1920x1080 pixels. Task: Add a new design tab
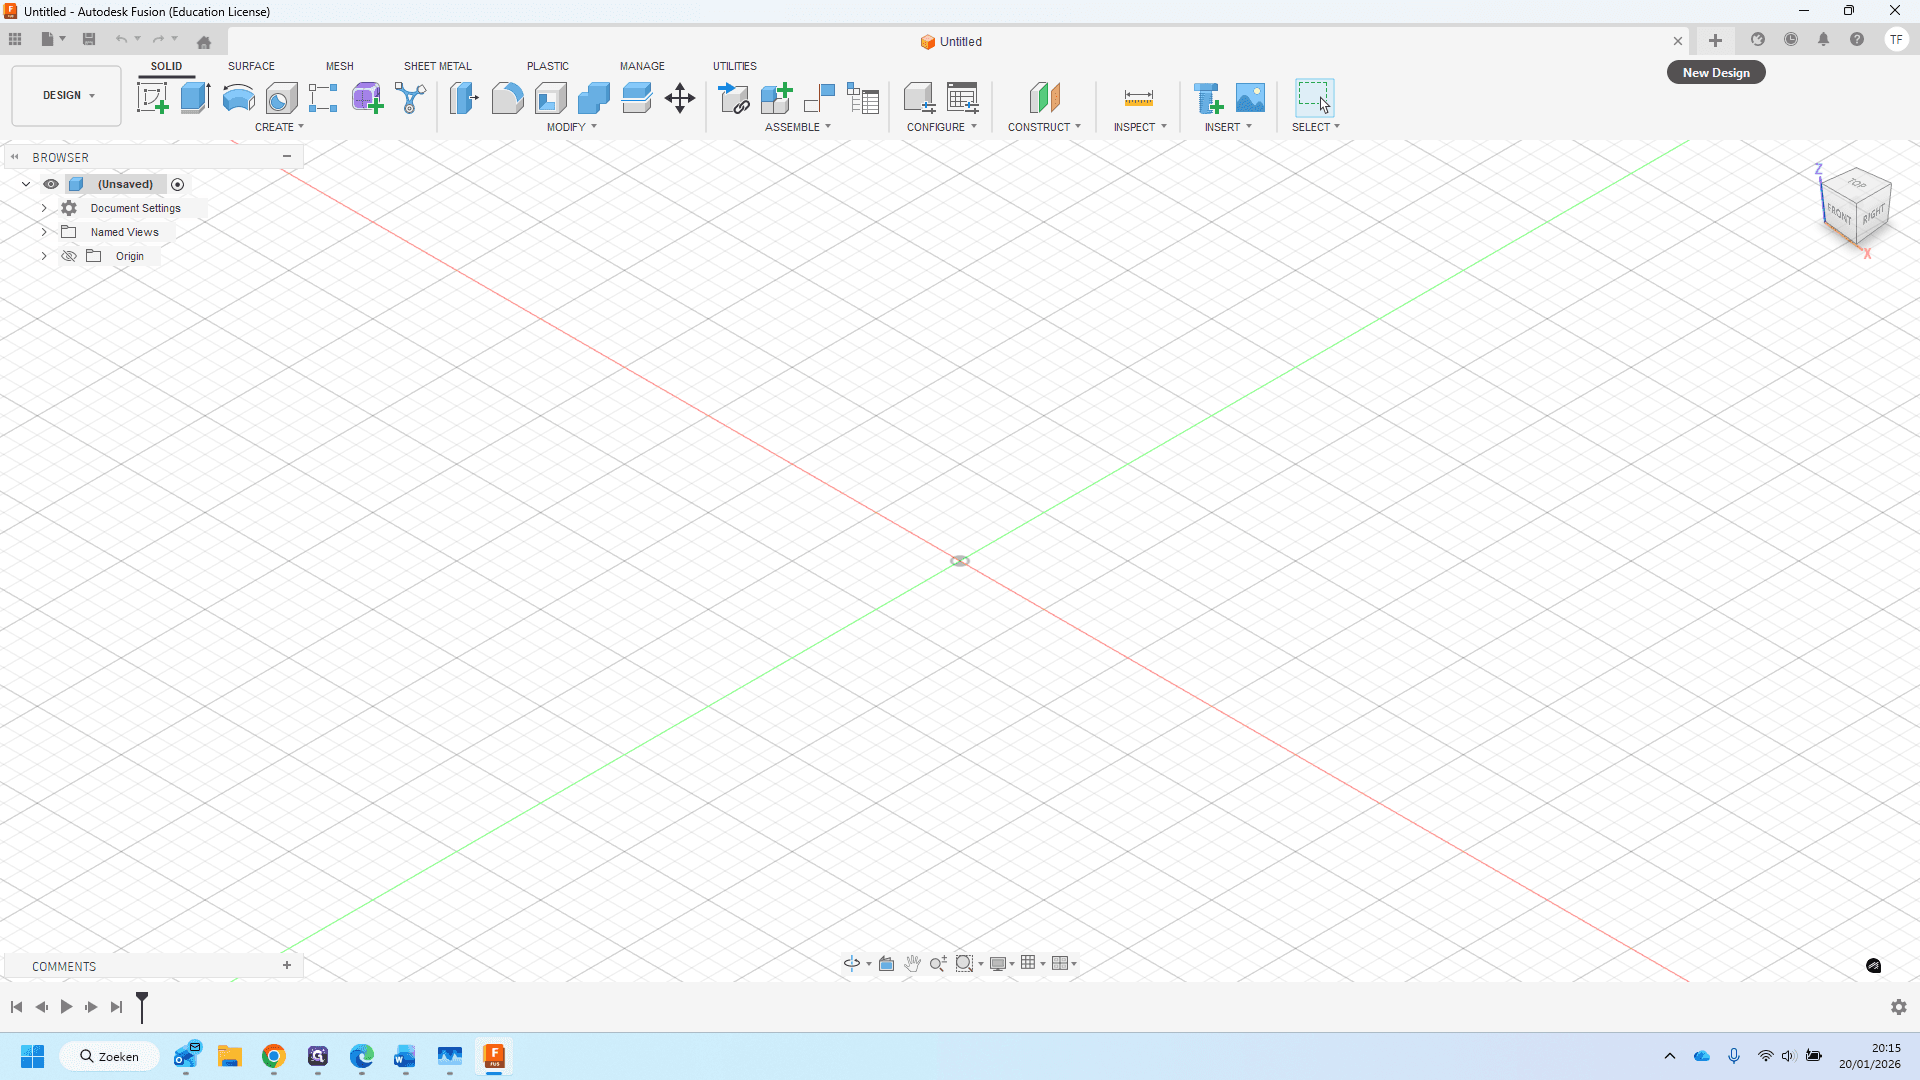pyautogui.click(x=1715, y=40)
